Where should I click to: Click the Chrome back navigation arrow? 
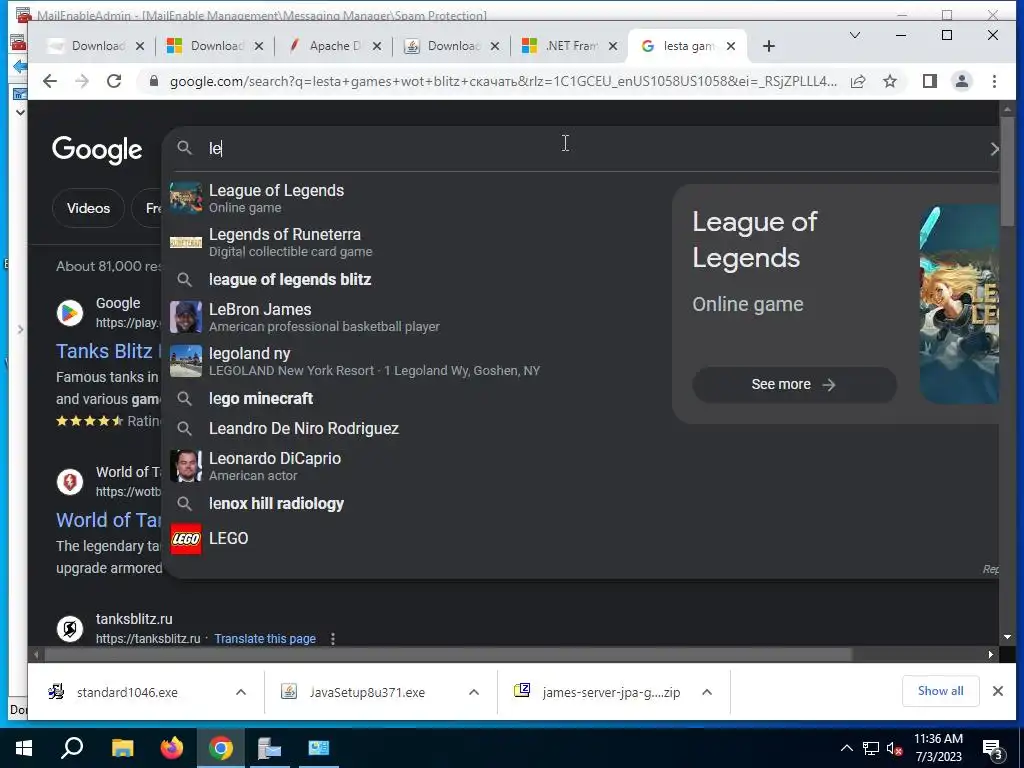pyautogui.click(x=50, y=81)
